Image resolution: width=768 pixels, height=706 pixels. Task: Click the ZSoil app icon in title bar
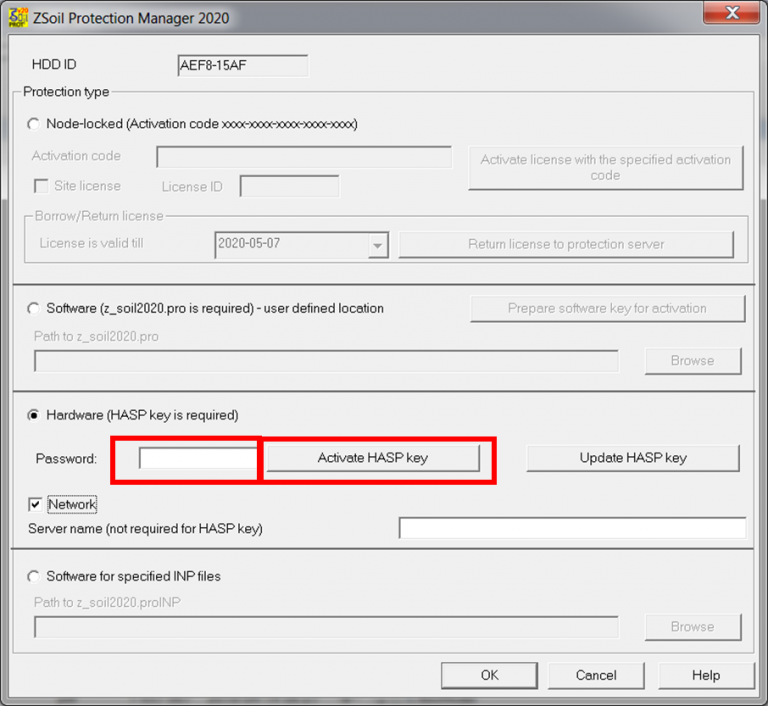click(18, 17)
